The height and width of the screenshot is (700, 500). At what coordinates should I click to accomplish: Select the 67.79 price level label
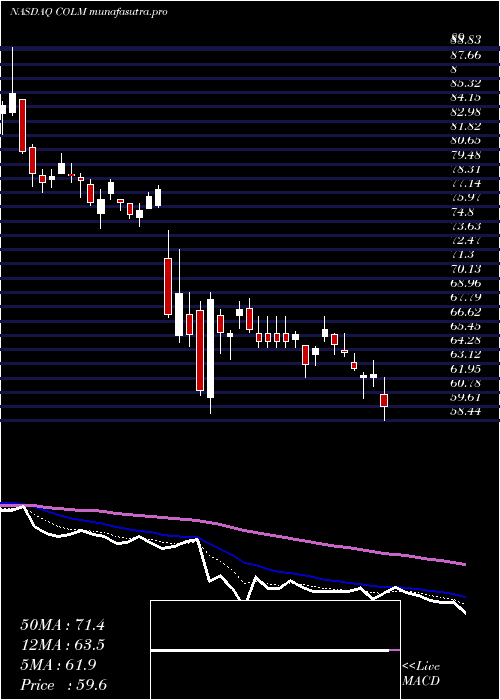[466, 298]
